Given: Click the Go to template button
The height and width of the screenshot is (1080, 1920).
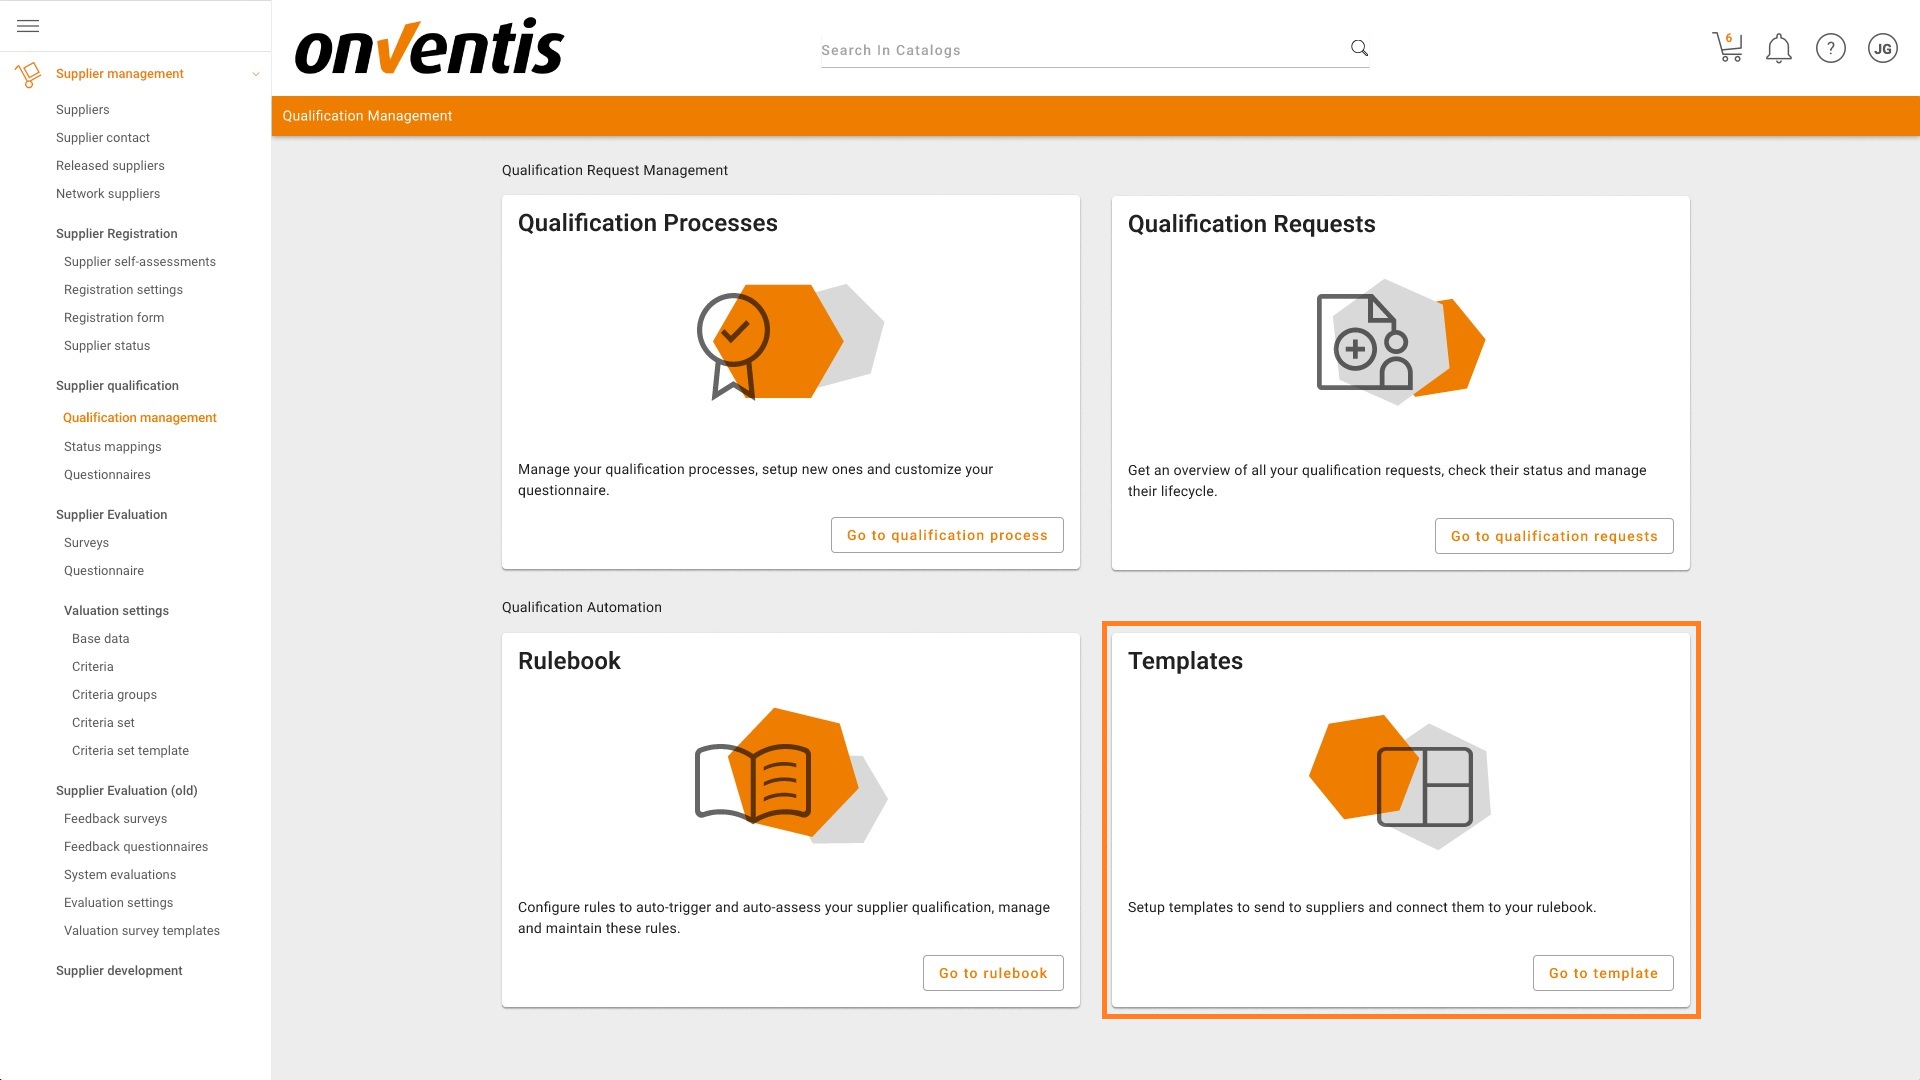Looking at the screenshot, I should pyautogui.click(x=1603, y=972).
